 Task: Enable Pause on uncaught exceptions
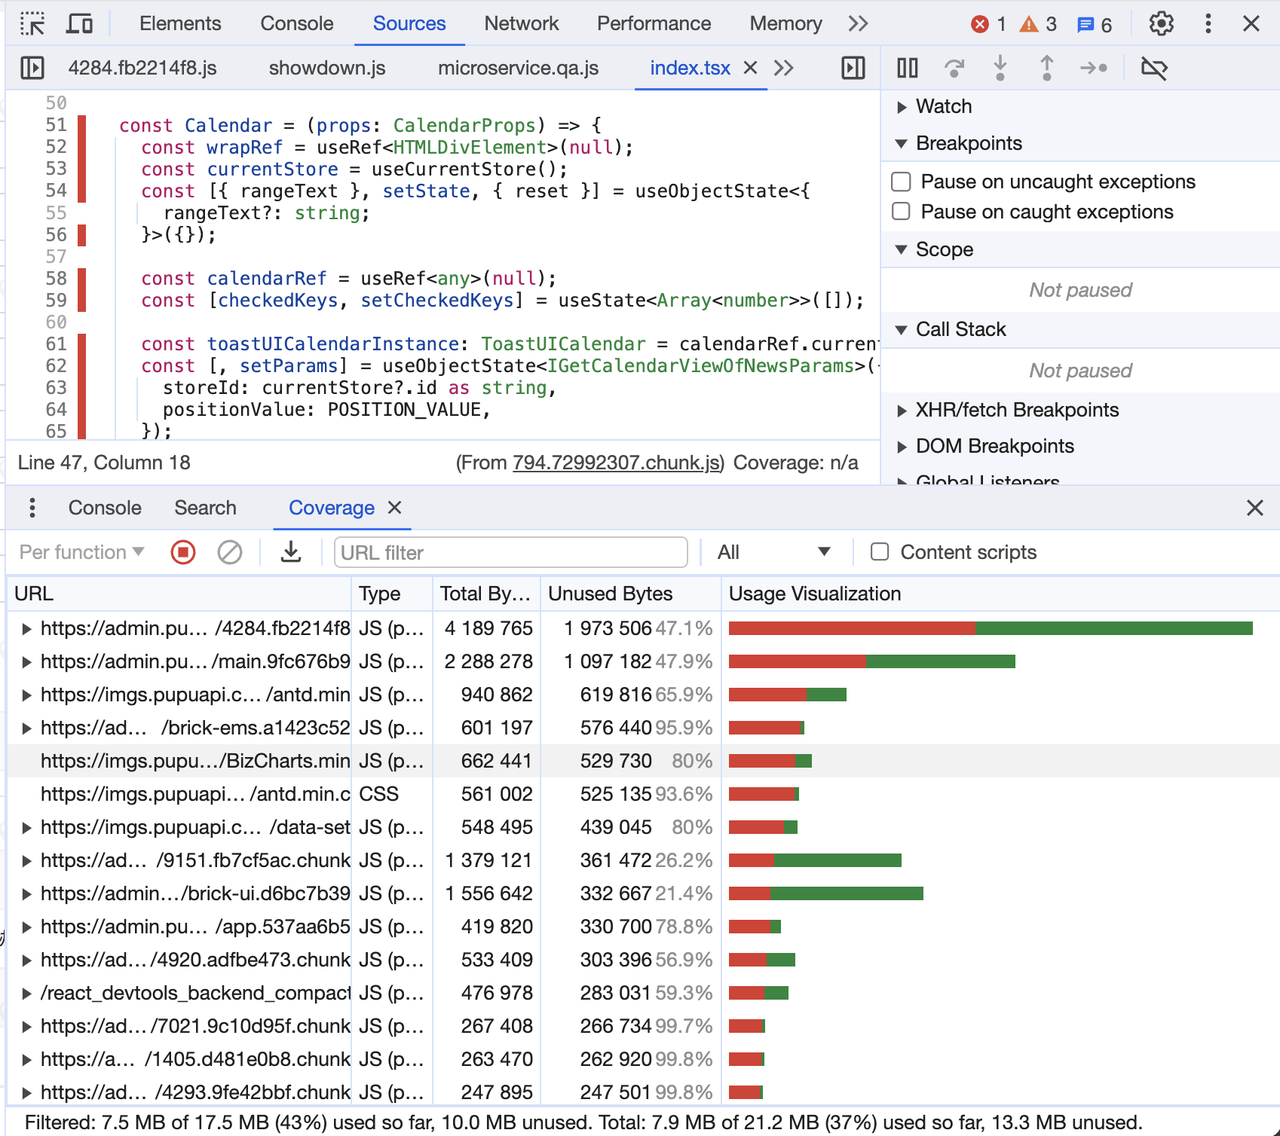pos(901,182)
